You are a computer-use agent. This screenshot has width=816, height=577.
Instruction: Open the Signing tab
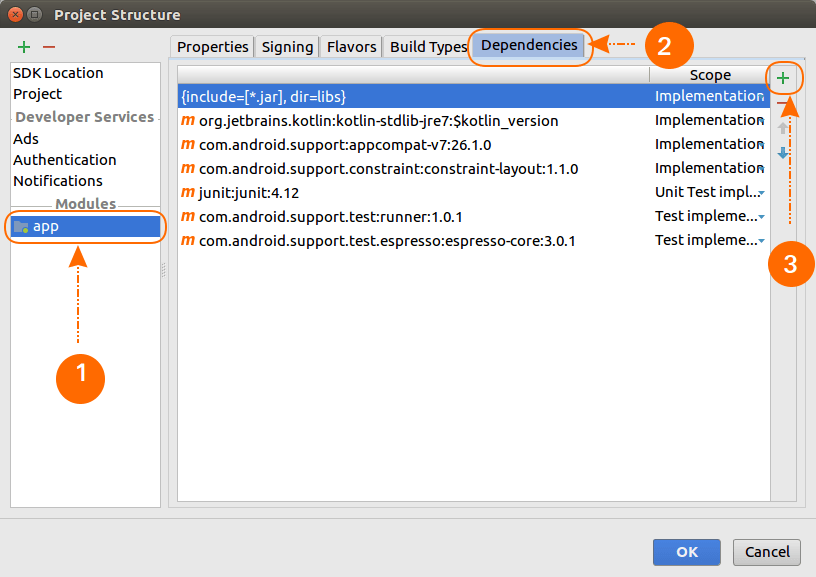[x=287, y=46]
